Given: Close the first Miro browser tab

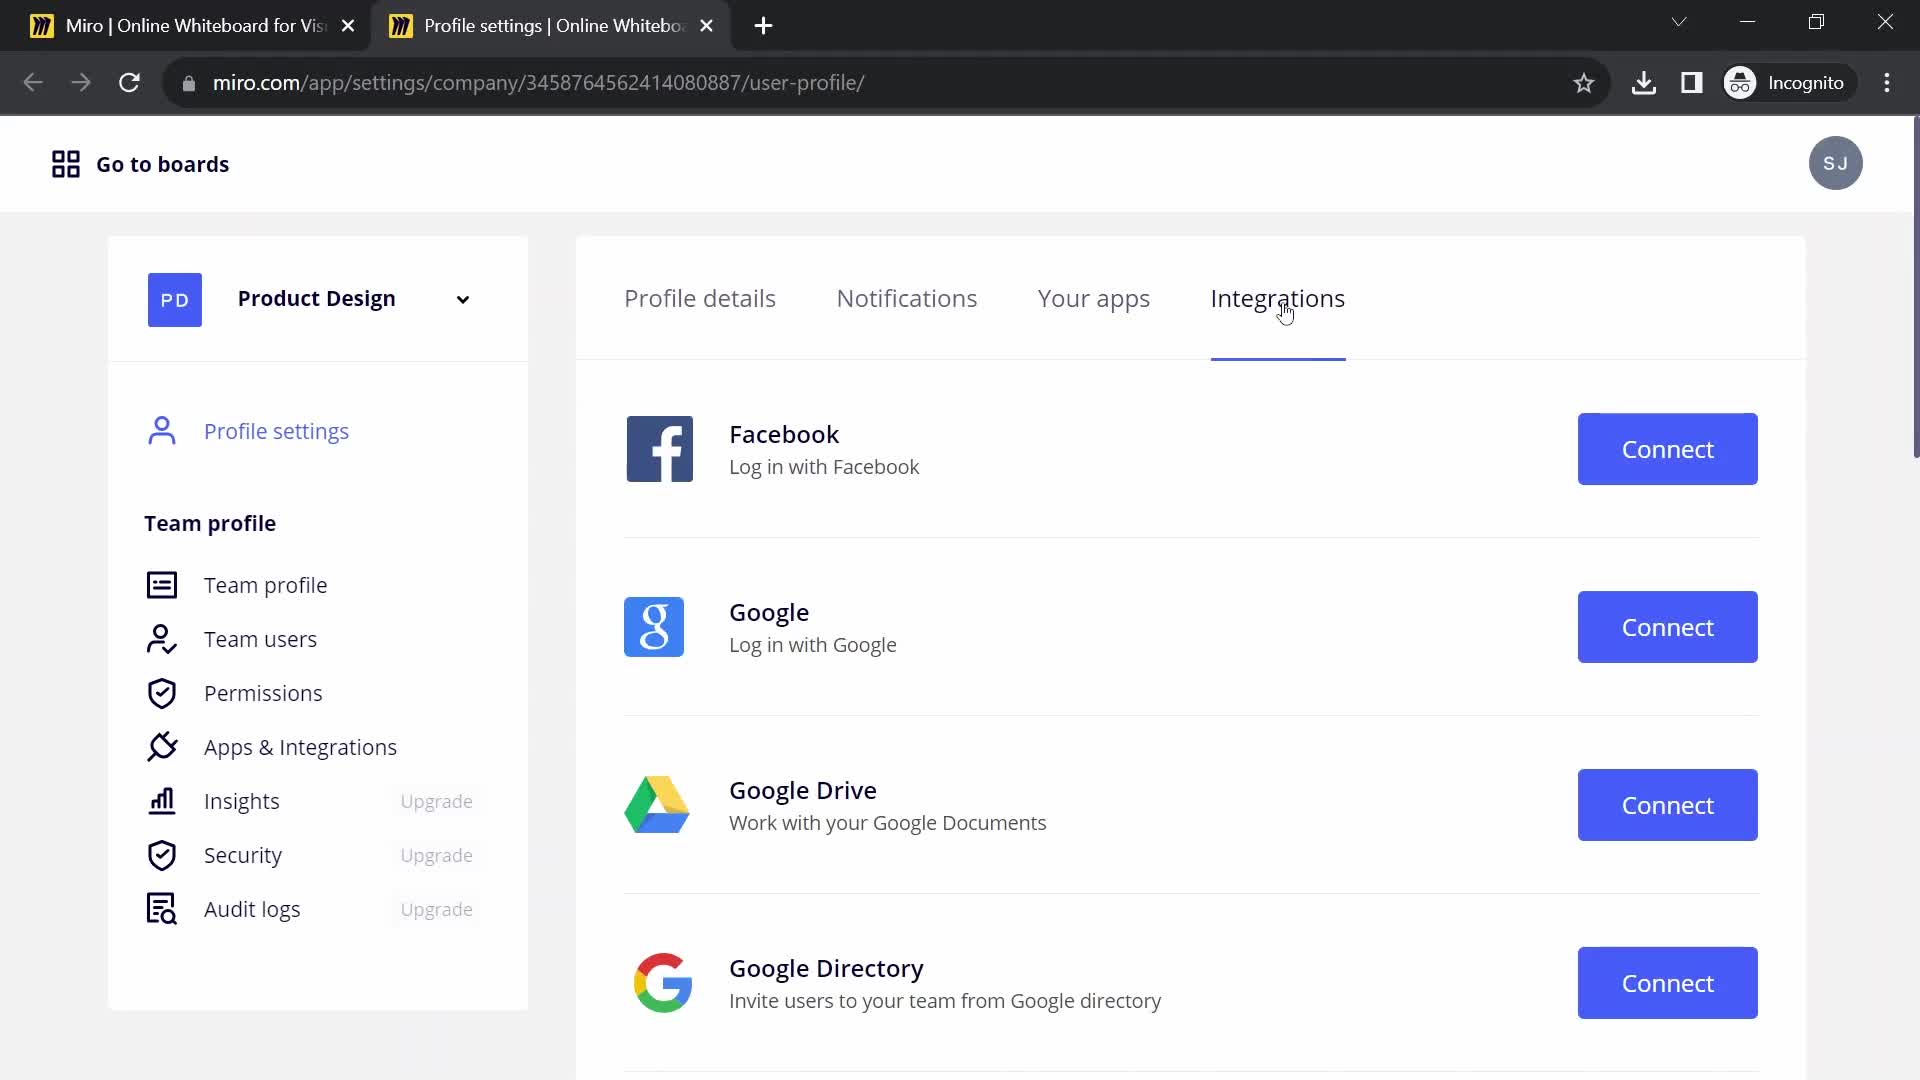Looking at the screenshot, I should point(348,26).
